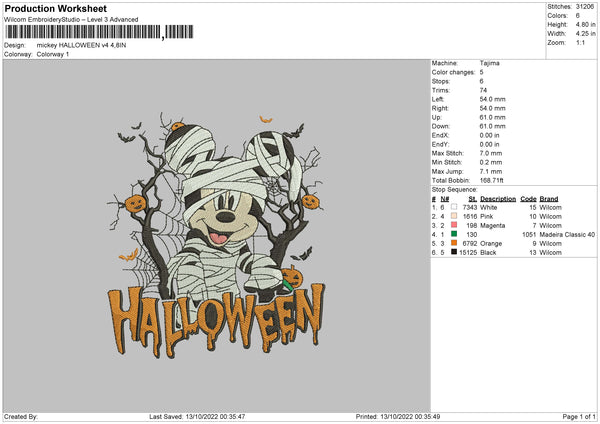The image size is (600, 424).
Task: Click the White stitch count '7343'
Action: [x=470, y=207]
